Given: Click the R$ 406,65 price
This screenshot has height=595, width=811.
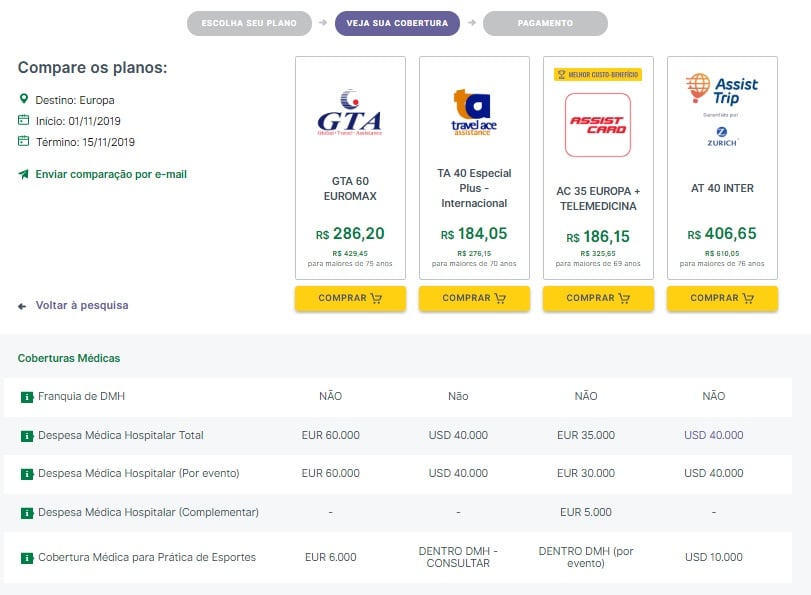Looking at the screenshot, I should [x=722, y=234].
